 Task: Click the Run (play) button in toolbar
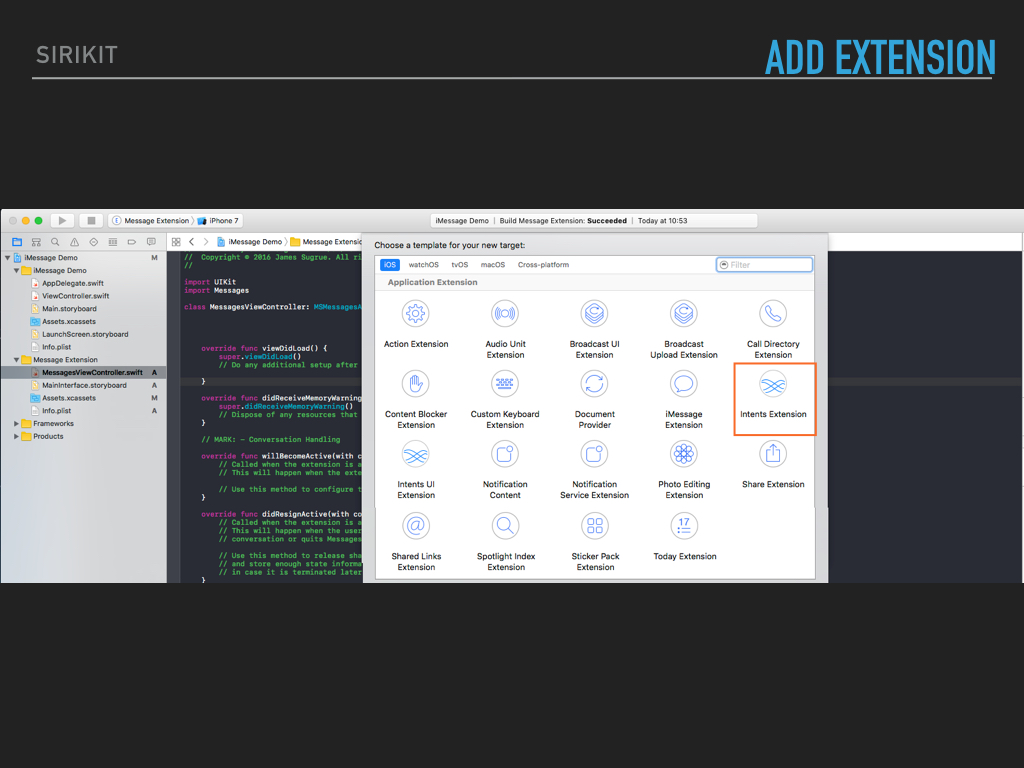pos(62,220)
